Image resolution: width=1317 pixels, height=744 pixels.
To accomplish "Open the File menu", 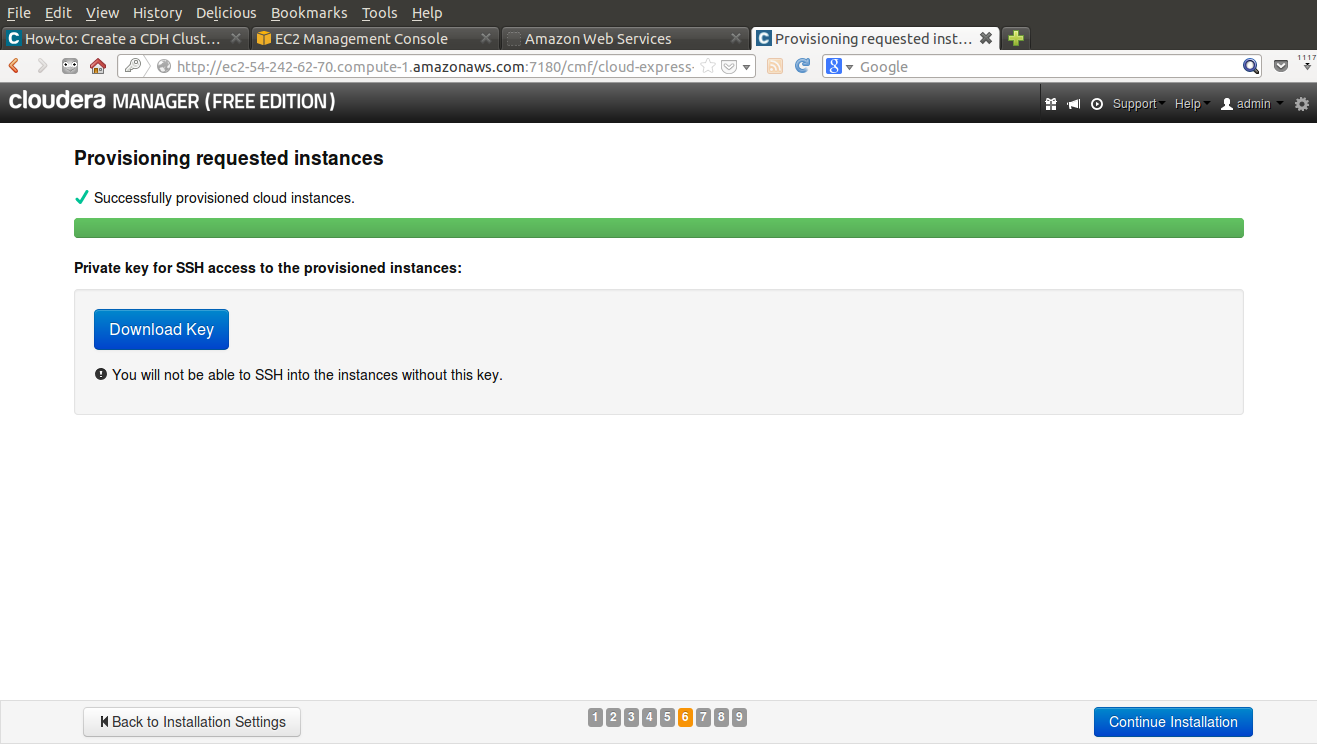I will point(19,13).
